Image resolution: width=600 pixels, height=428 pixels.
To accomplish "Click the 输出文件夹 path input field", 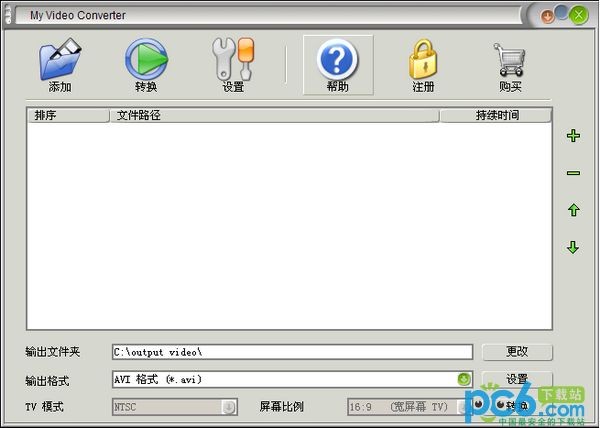I will coord(292,352).
